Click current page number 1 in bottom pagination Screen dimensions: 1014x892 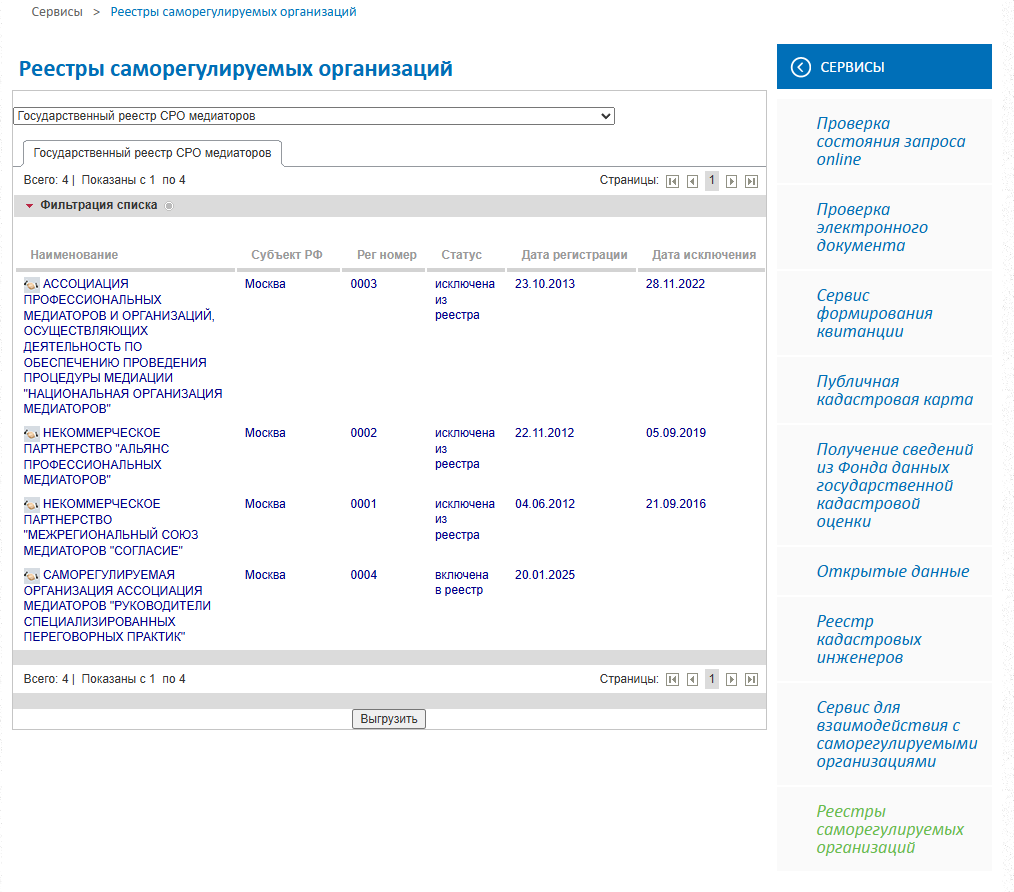(x=712, y=679)
